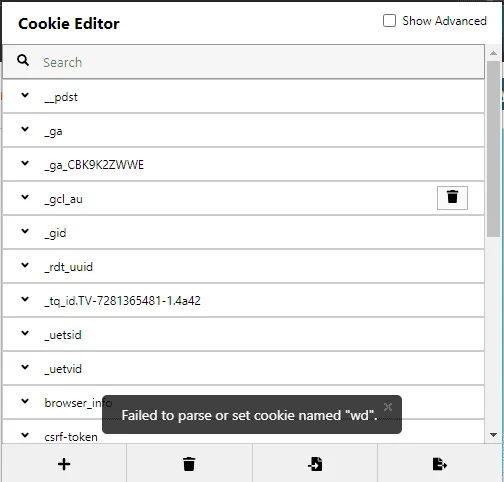The width and height of the screenshot is (504, 482).
Task: Click scrollbar down arrow of cookie list
Action: tap(493, 435)
